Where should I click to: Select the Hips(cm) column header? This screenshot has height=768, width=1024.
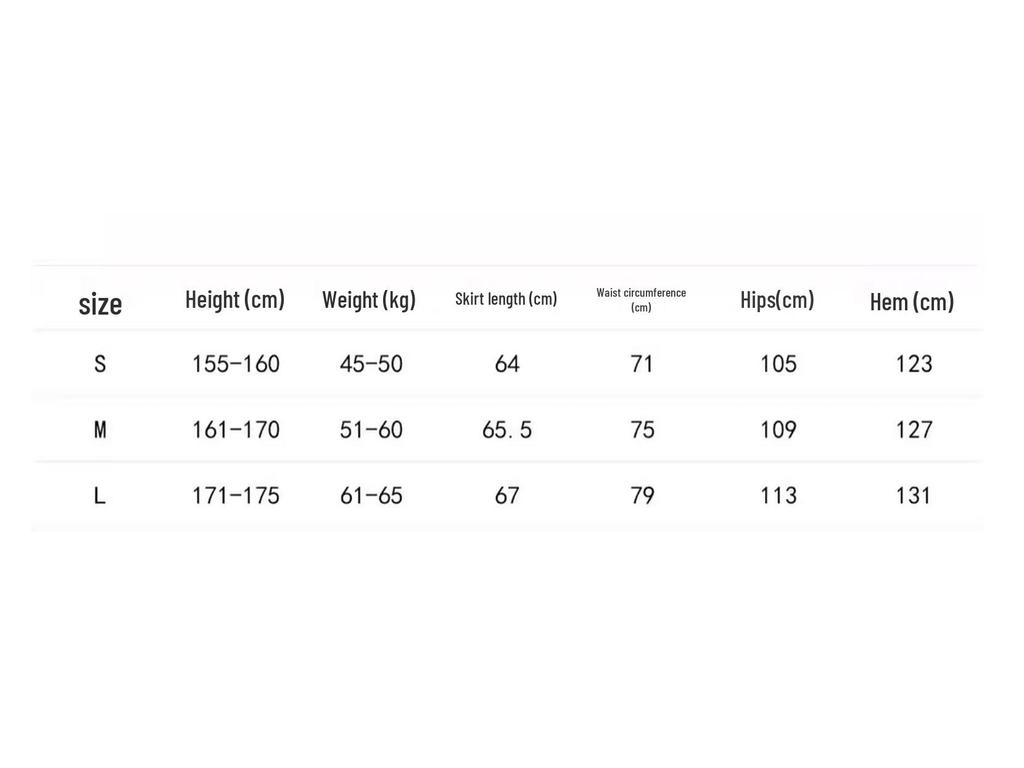[x=777, y=300]
